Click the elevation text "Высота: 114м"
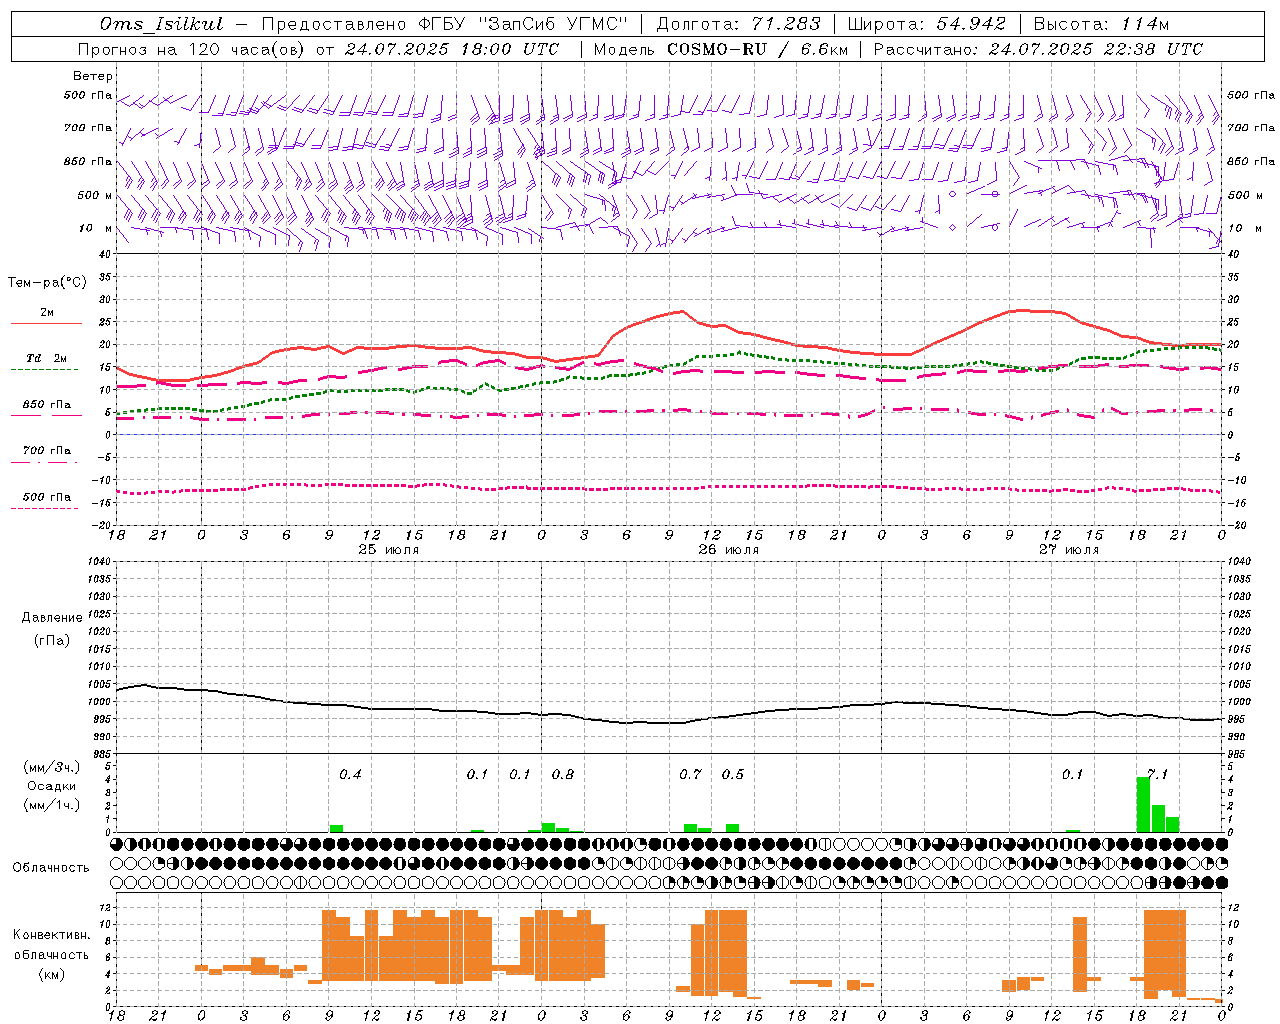The height and width of the screenshot is (1024, 1280). (1101, 24)
